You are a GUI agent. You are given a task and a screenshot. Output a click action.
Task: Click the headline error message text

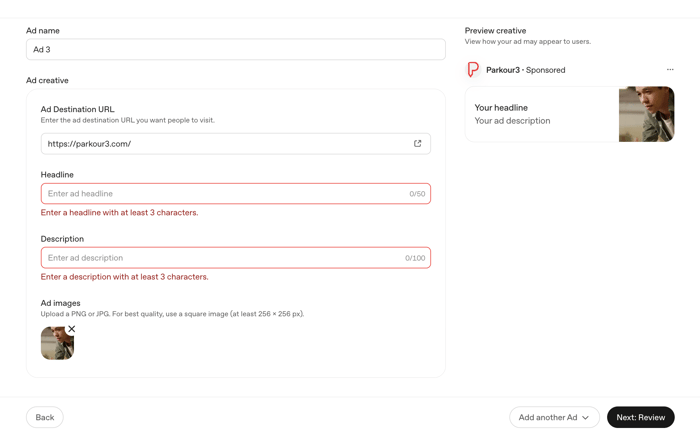119,213
